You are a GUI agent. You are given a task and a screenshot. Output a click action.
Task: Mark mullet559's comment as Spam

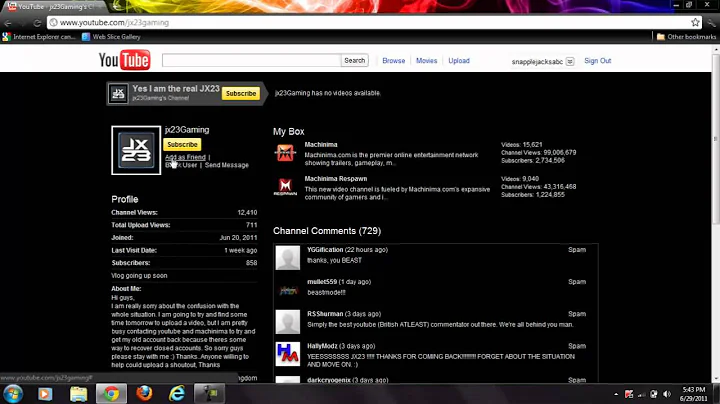coord(577,282)
